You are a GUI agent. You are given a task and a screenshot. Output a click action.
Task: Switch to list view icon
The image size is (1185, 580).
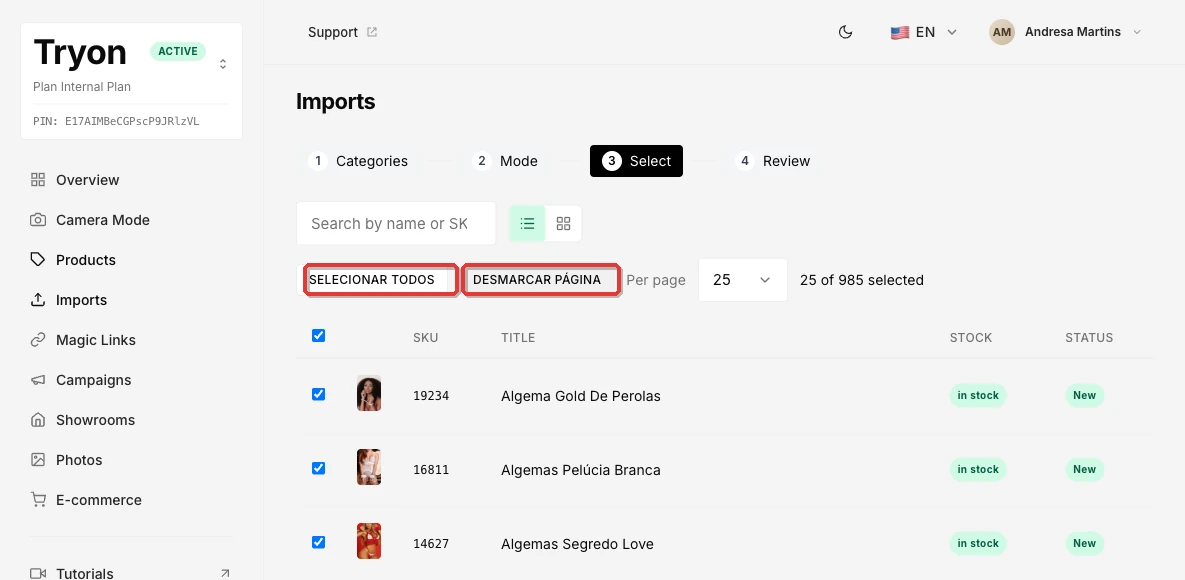point(528,224)
